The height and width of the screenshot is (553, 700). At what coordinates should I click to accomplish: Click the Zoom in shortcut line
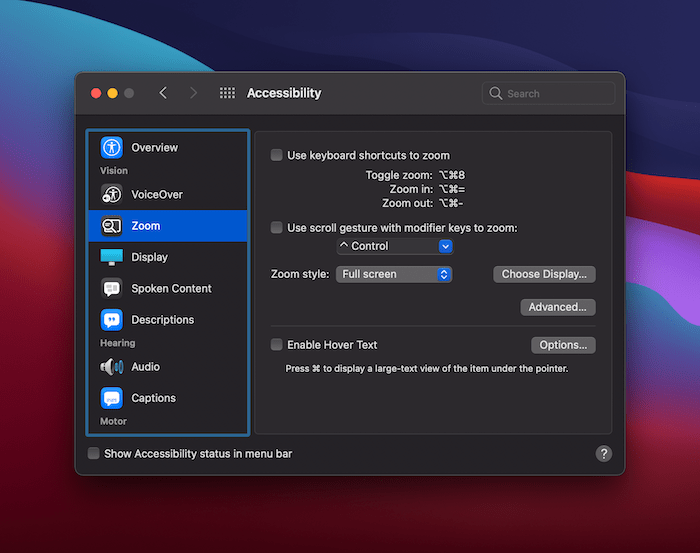(427, 189)
